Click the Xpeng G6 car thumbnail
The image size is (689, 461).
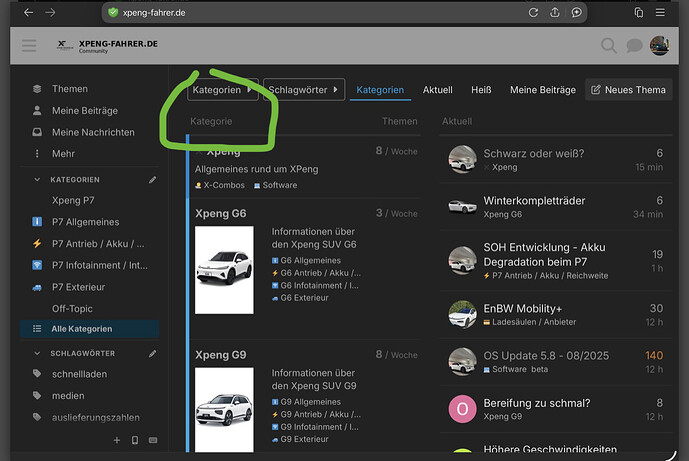point(224,269)
